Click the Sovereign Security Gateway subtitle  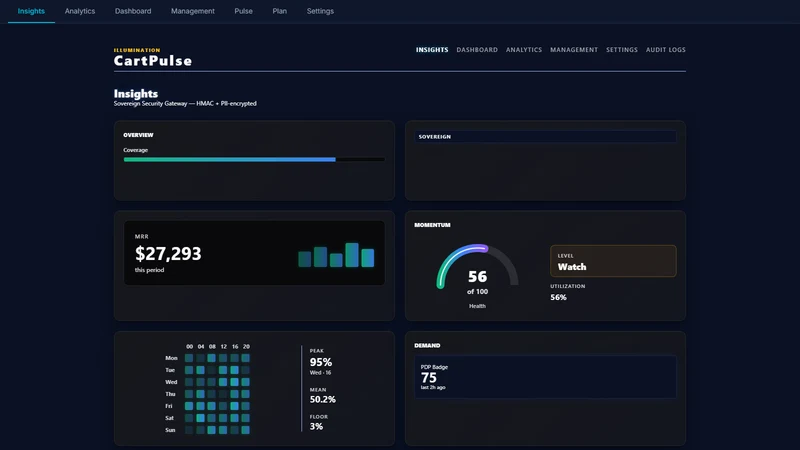pos(185,104)
